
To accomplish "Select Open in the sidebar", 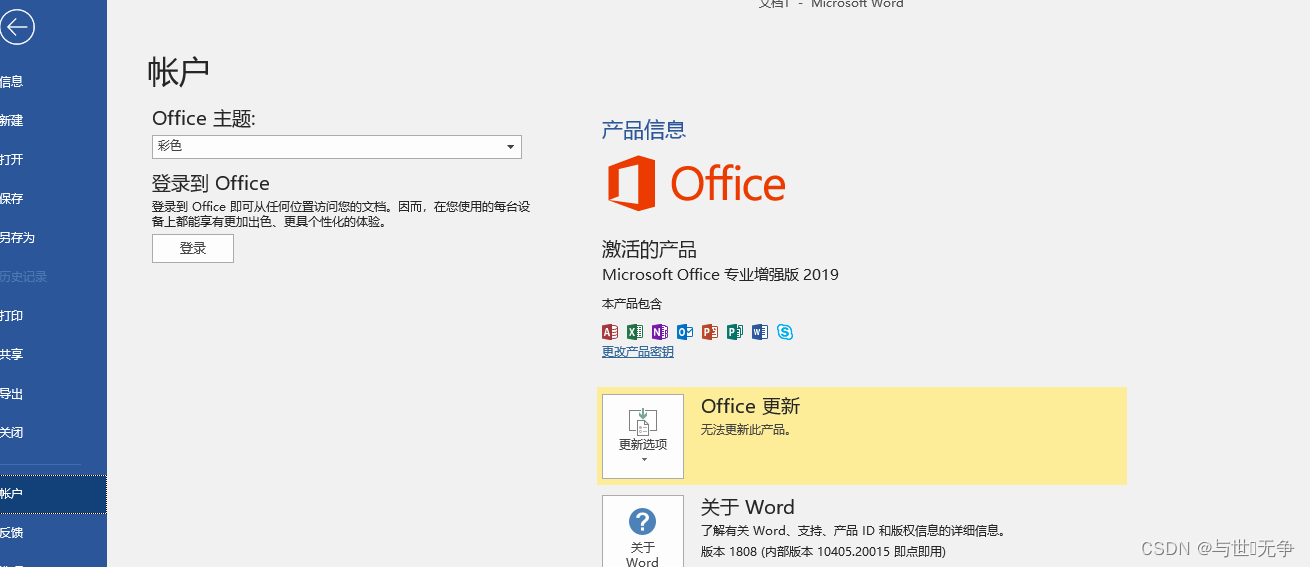I will coord(53,159).
